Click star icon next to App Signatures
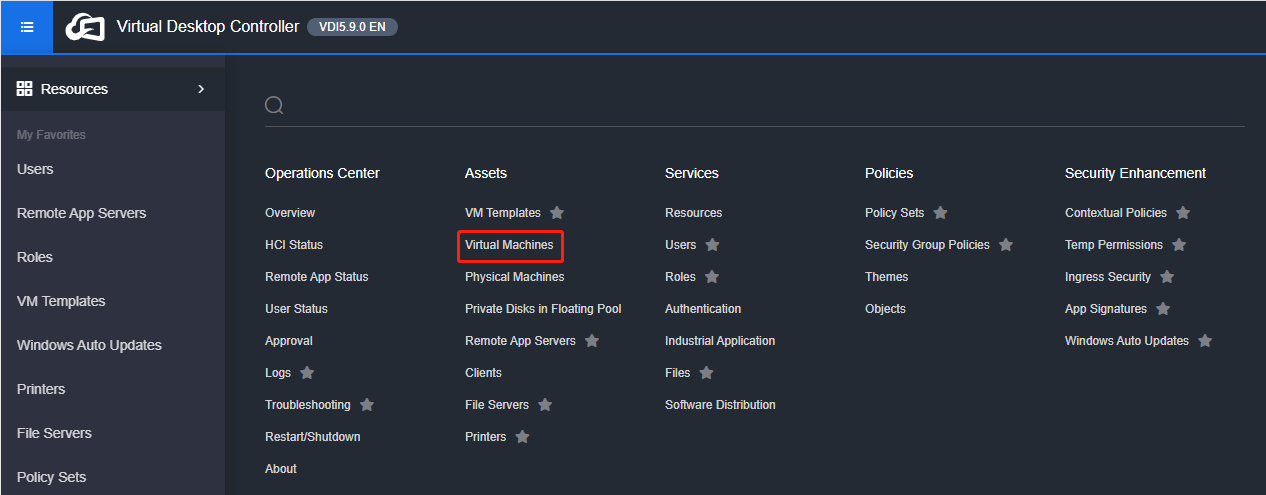 click(x=1163, y=309)
